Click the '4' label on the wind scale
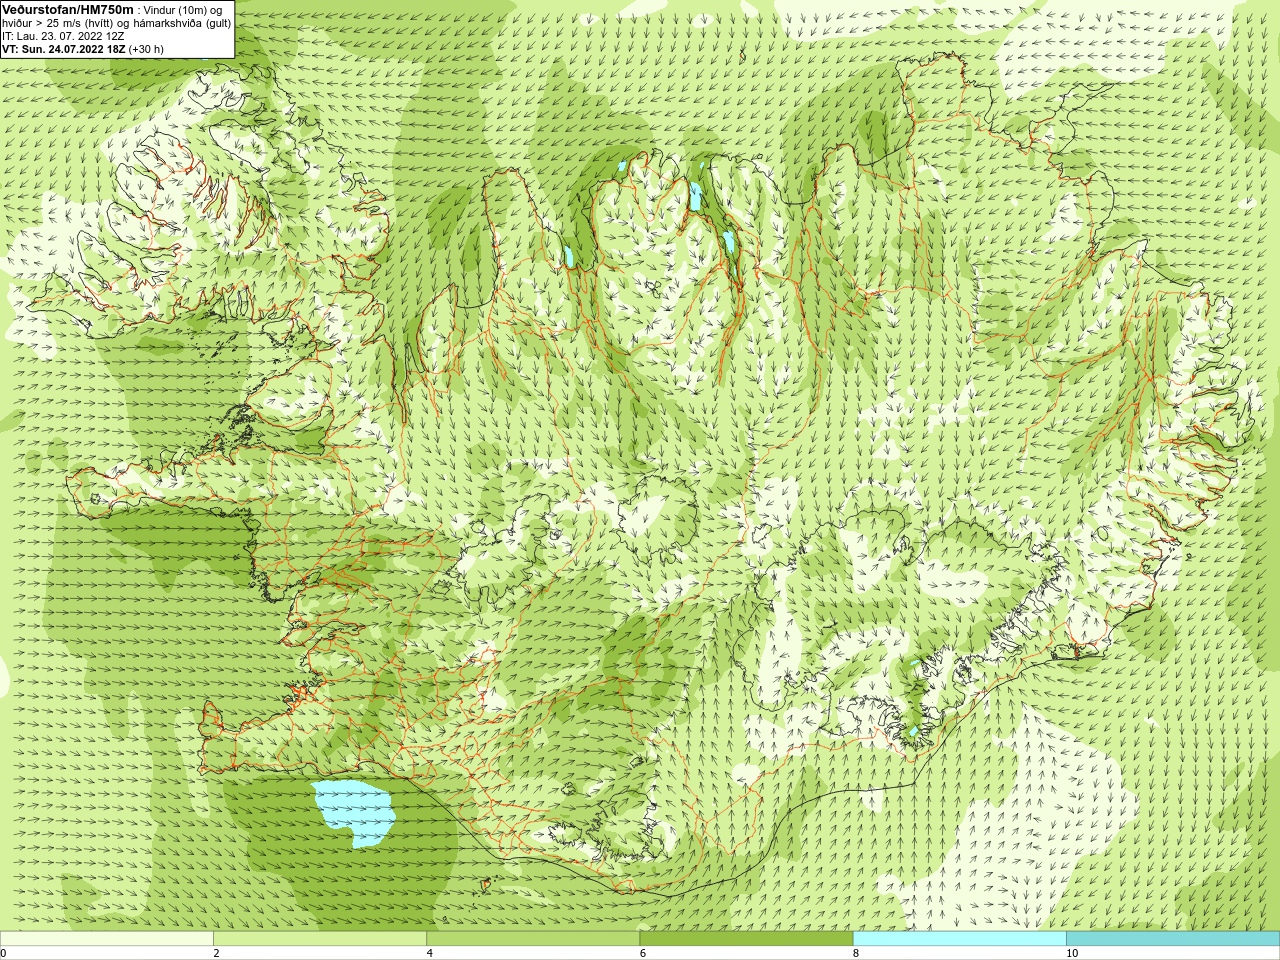Viewport: 1280px width, 960px height. 430,953
